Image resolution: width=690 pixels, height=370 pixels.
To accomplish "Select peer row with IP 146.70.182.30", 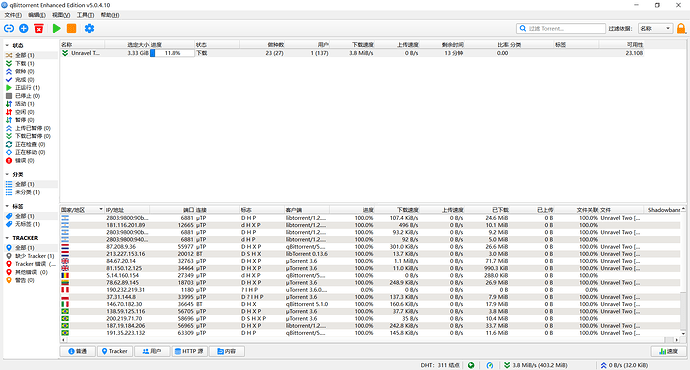I will [371, 304].
